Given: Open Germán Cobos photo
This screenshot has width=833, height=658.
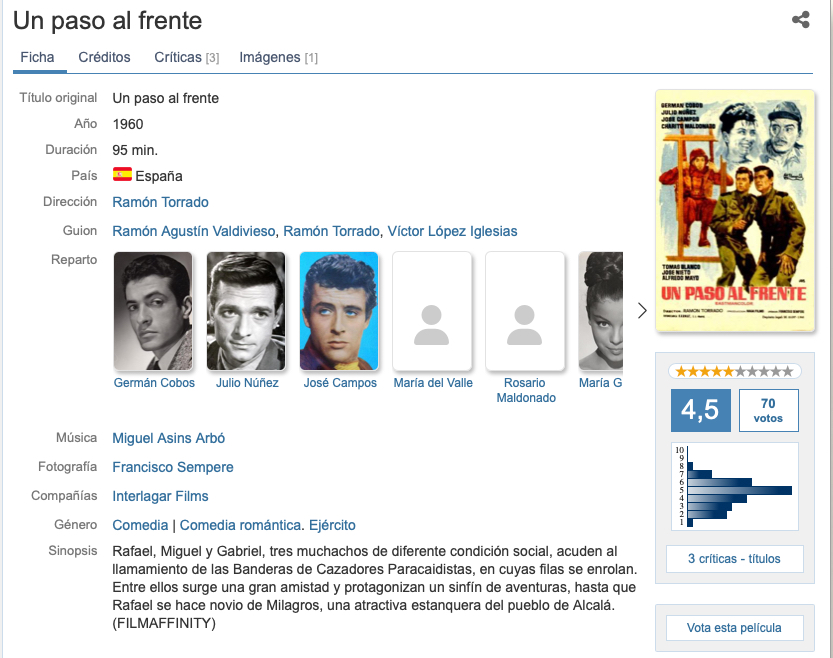Looking at the screenshot, I should (154, 311).
